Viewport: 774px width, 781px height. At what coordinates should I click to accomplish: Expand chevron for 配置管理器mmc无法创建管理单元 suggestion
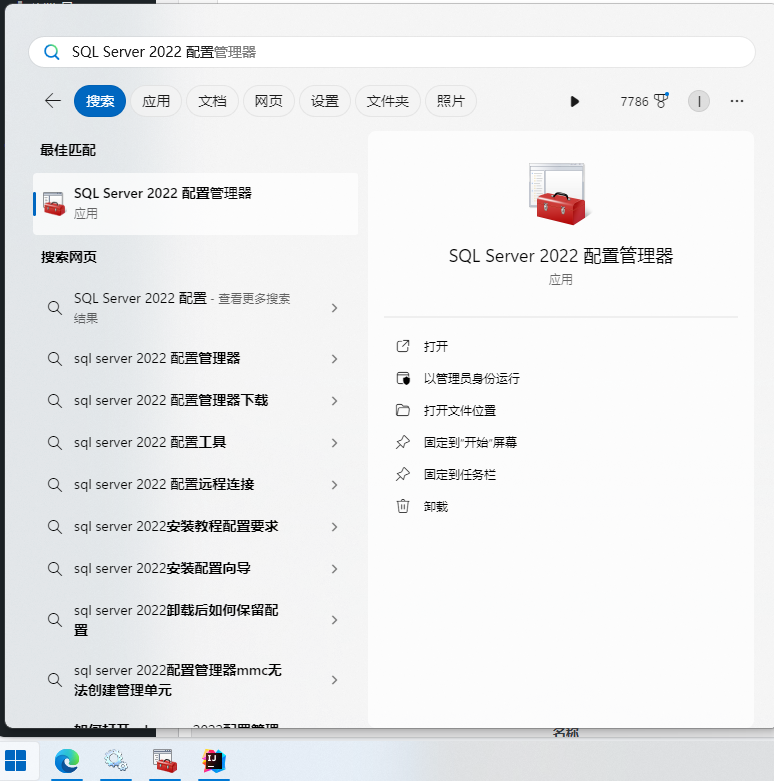334,680
